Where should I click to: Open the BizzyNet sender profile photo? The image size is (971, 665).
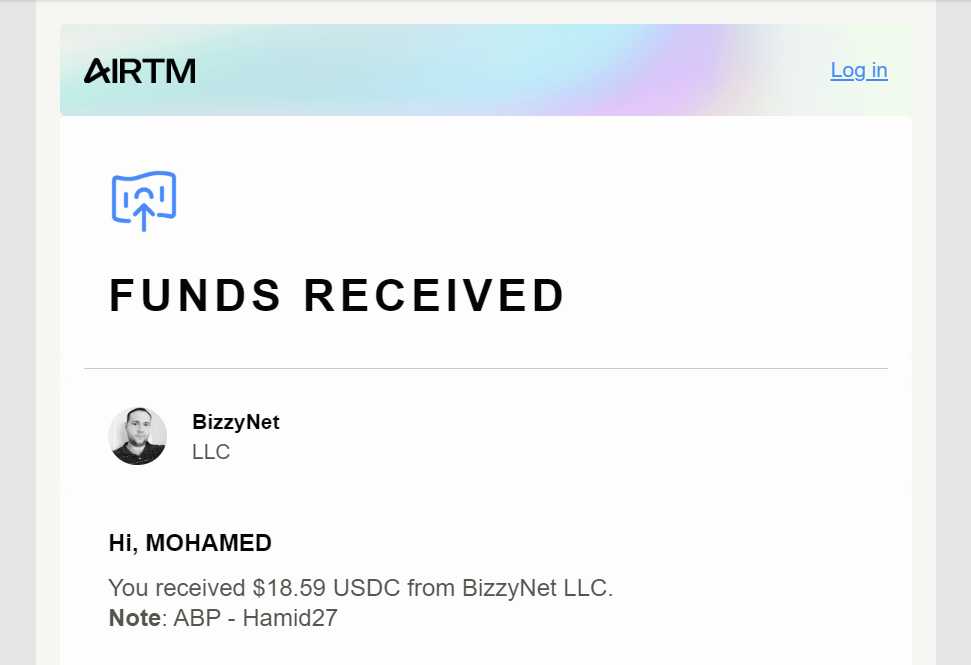(137, 436)
